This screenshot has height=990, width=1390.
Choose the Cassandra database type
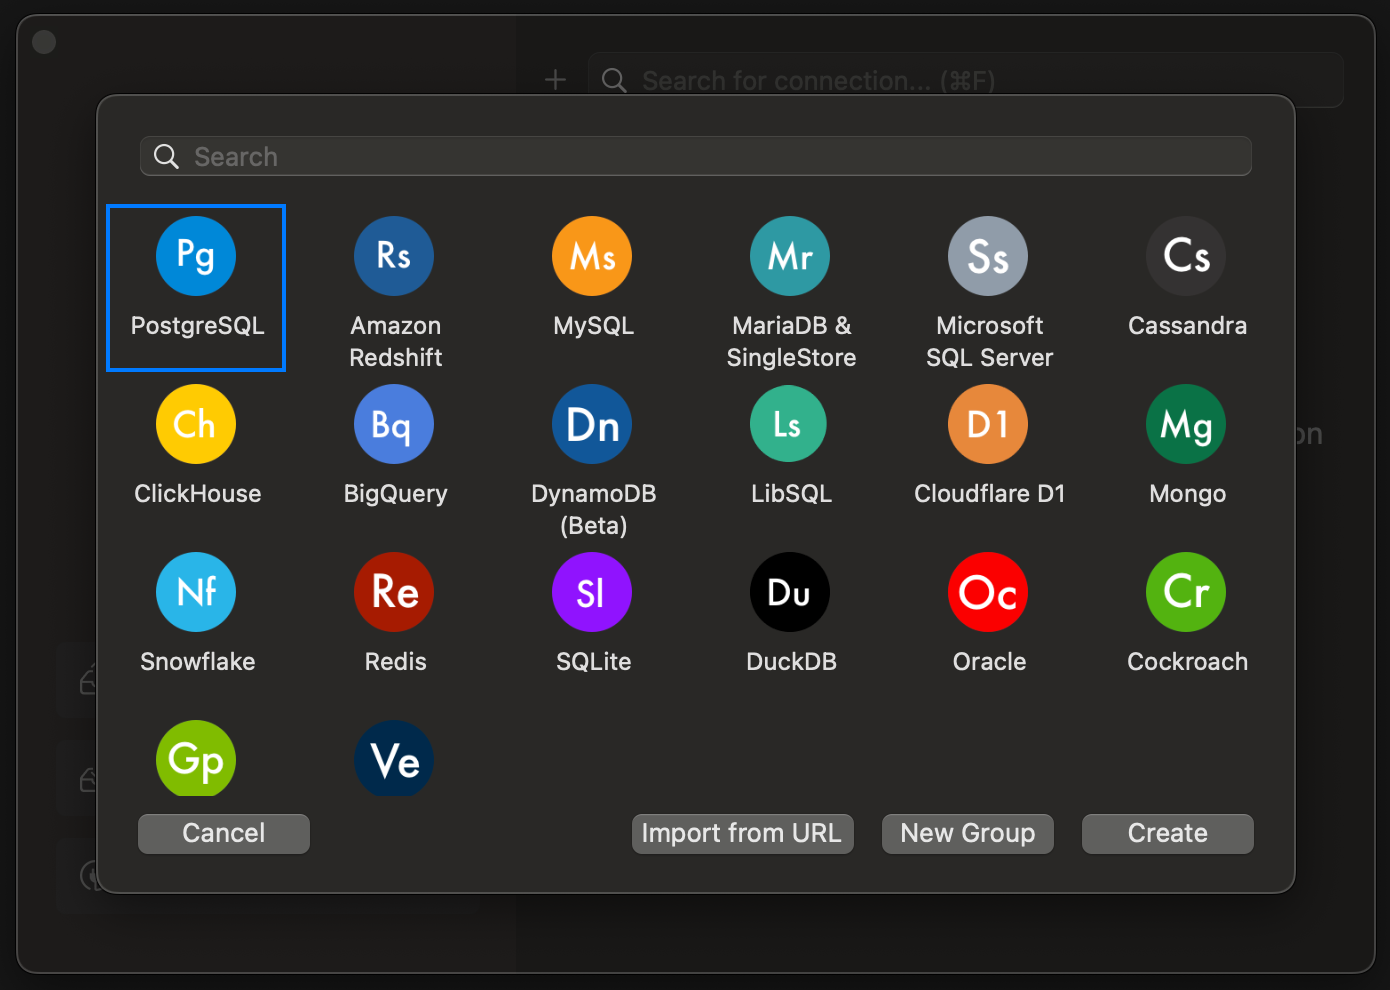click(x=1185, y=256)
